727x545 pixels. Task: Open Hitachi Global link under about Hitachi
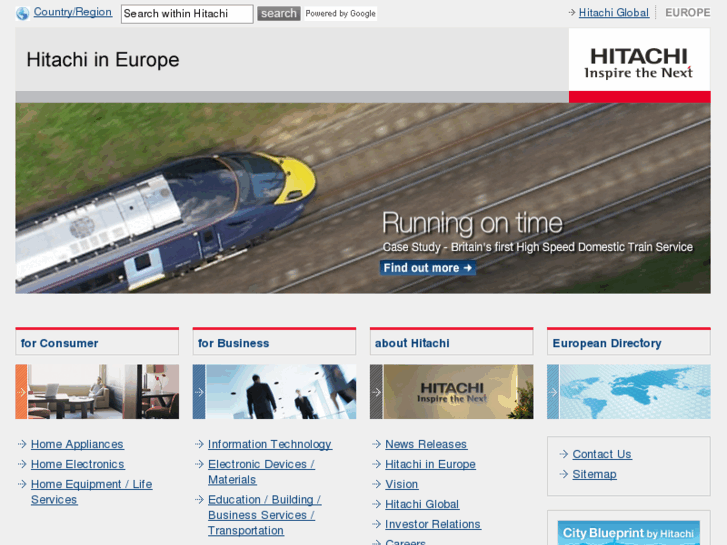422,504
